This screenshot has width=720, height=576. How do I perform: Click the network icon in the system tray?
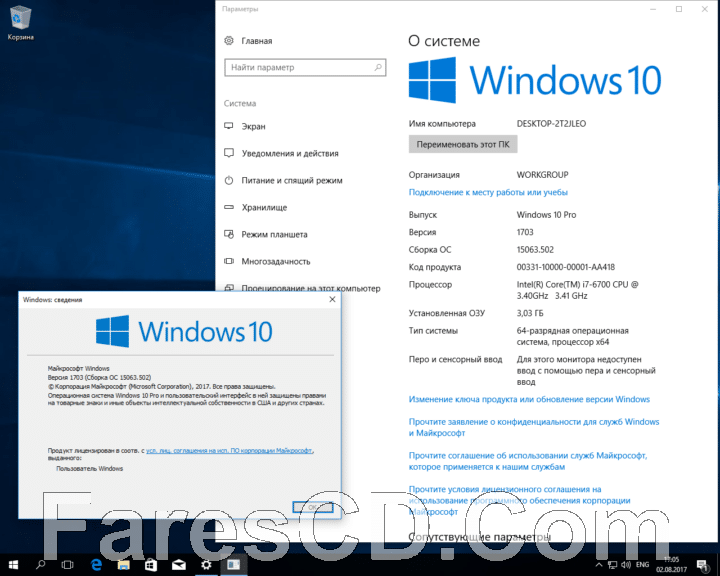[x=613, y=565]
